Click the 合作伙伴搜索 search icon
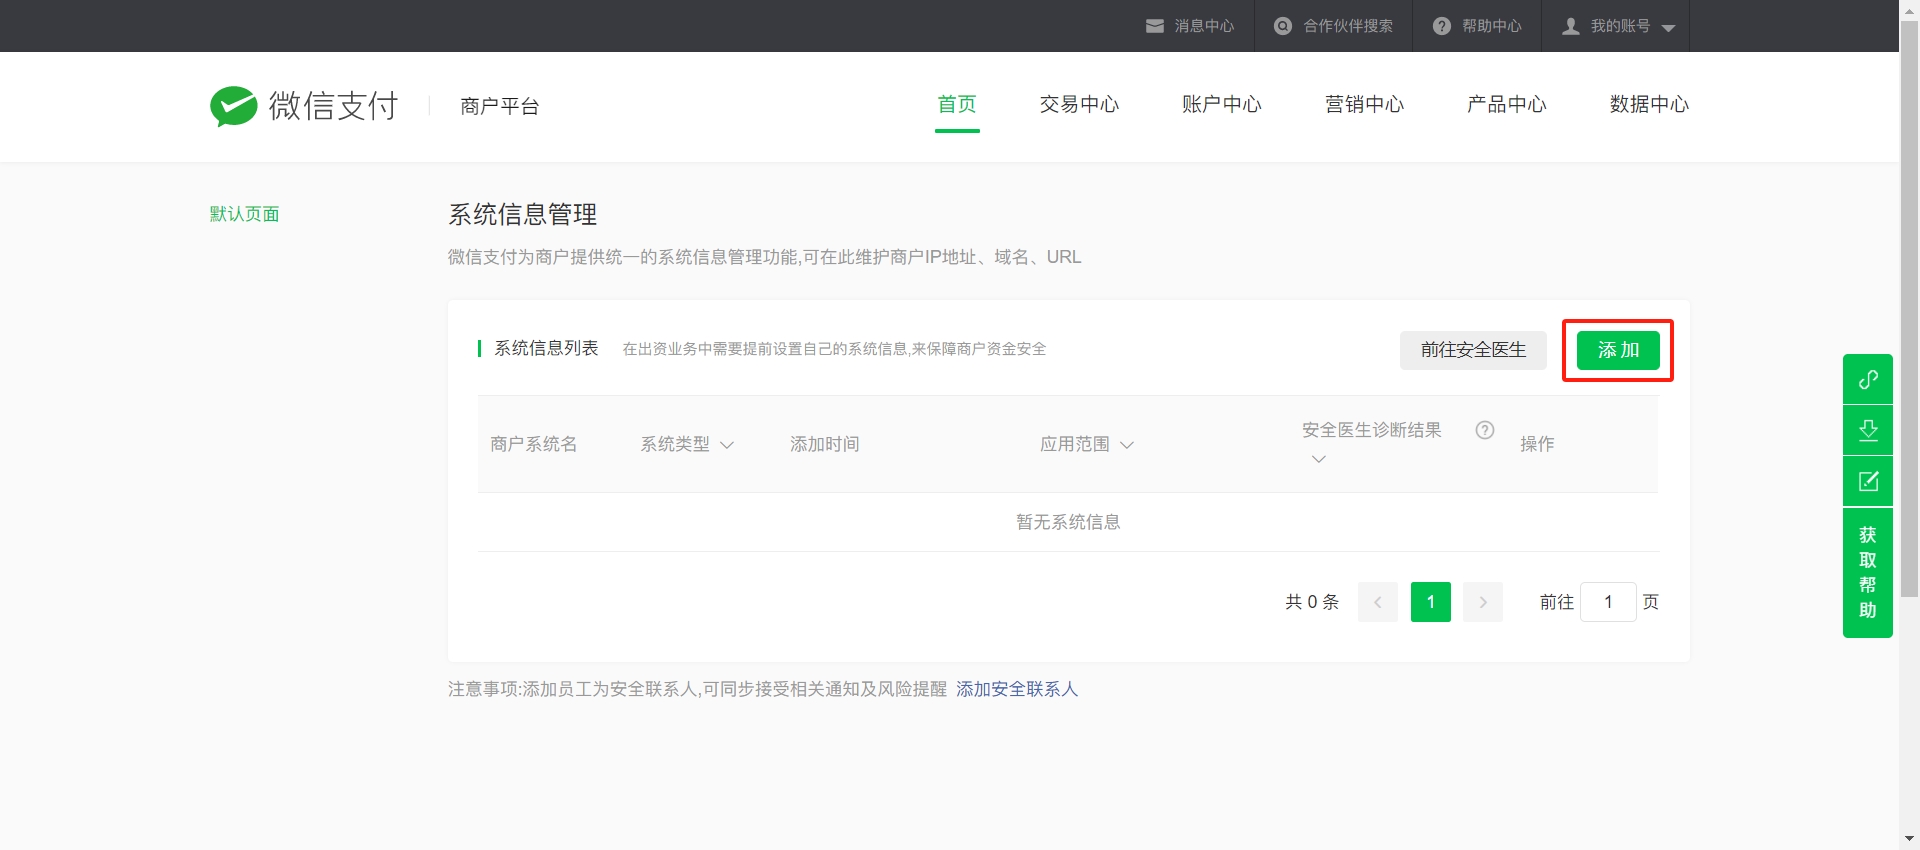This screenshot has height=850, width=1920. coord(1282,26)
